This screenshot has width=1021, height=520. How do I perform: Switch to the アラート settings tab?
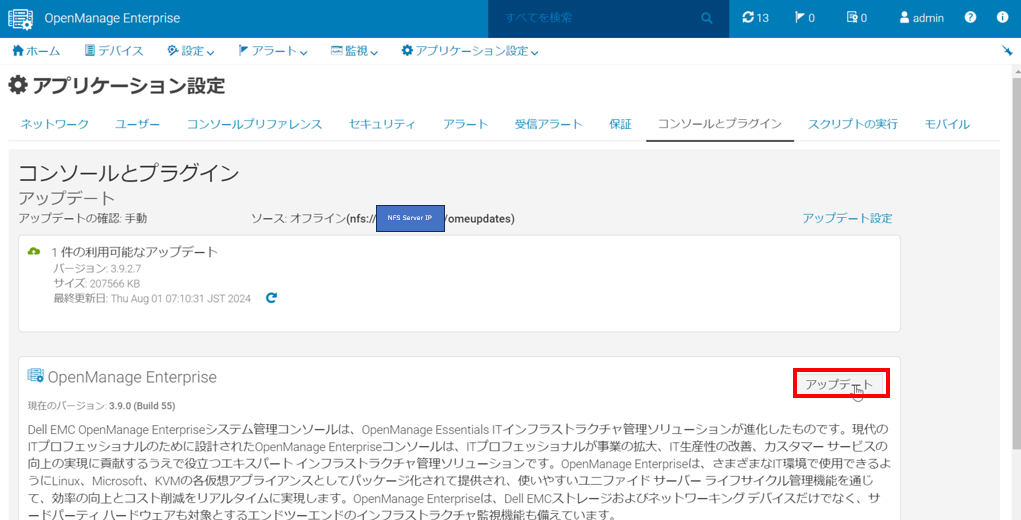[466, 124]
